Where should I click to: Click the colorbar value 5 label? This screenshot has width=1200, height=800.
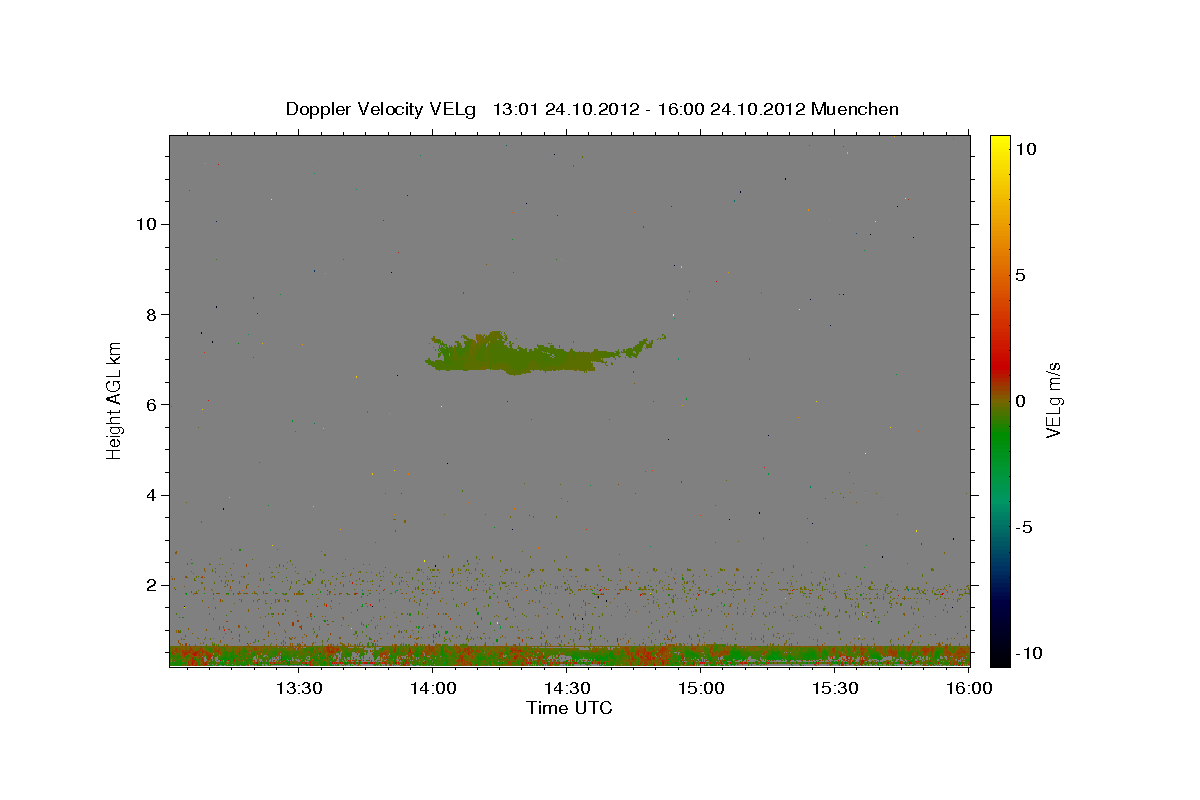pyautogui.click(x=1020, y=275)
